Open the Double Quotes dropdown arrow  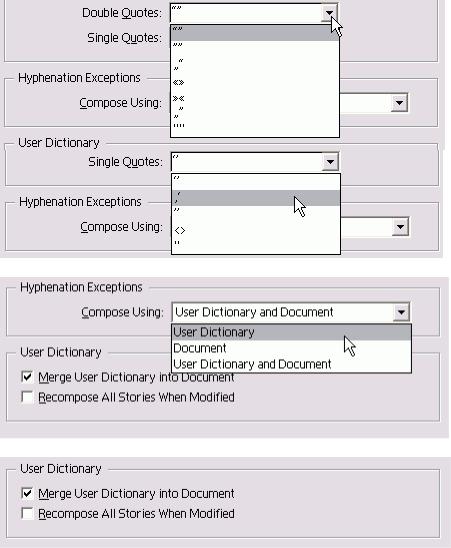(329, 13)
